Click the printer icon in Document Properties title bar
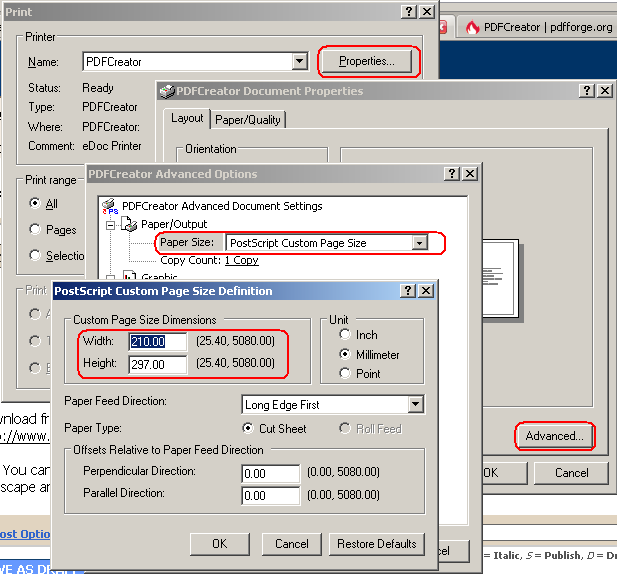The image size is (617, 574). point(167,91)
